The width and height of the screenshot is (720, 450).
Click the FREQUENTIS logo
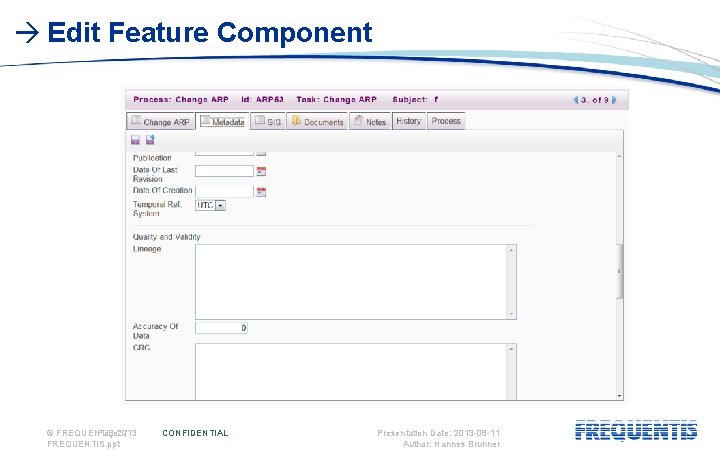click(x=636, y=431)
